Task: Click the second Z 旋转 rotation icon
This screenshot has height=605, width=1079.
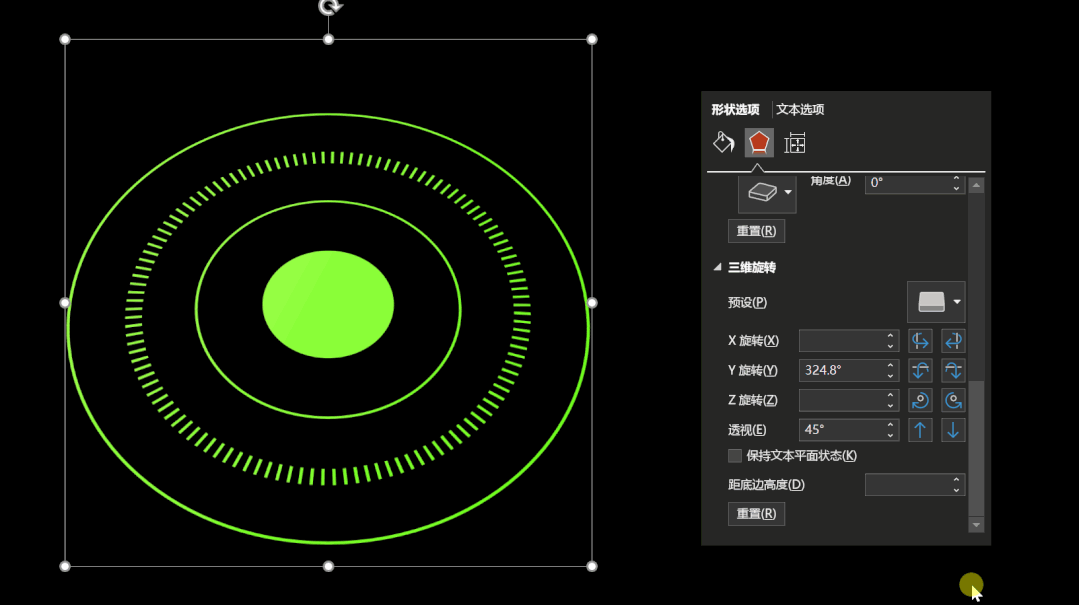Action: pos(953,400)
